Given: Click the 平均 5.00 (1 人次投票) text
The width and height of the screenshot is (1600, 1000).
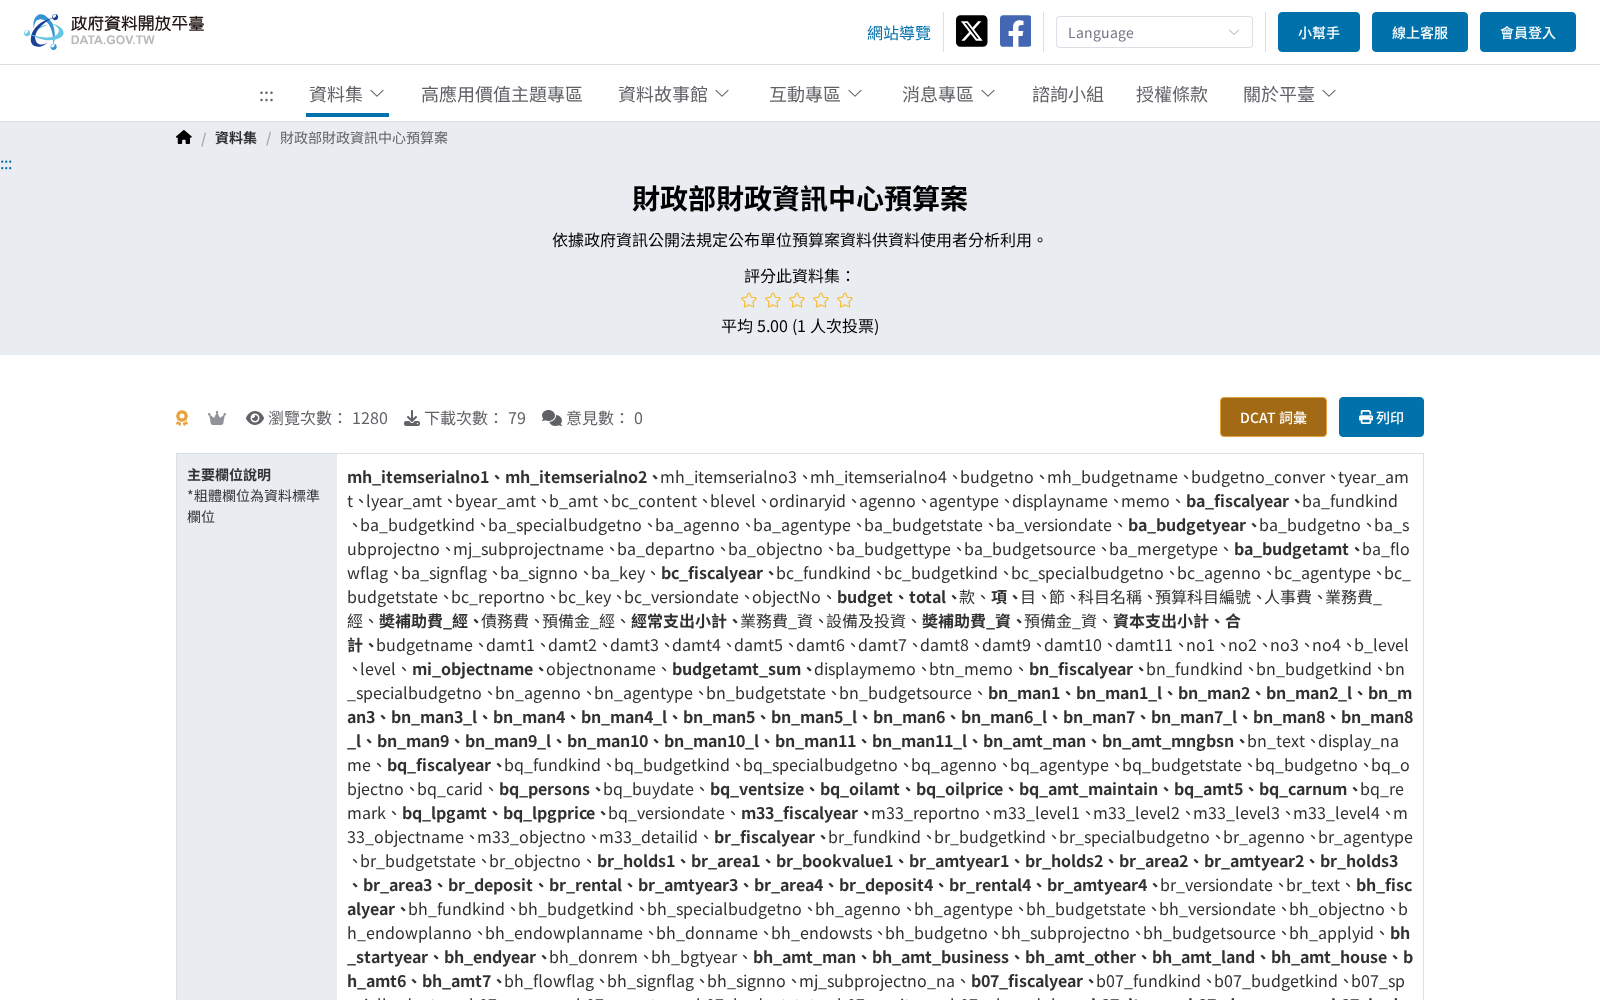Looking at the screenshot, I should click(x=800, y=326).
